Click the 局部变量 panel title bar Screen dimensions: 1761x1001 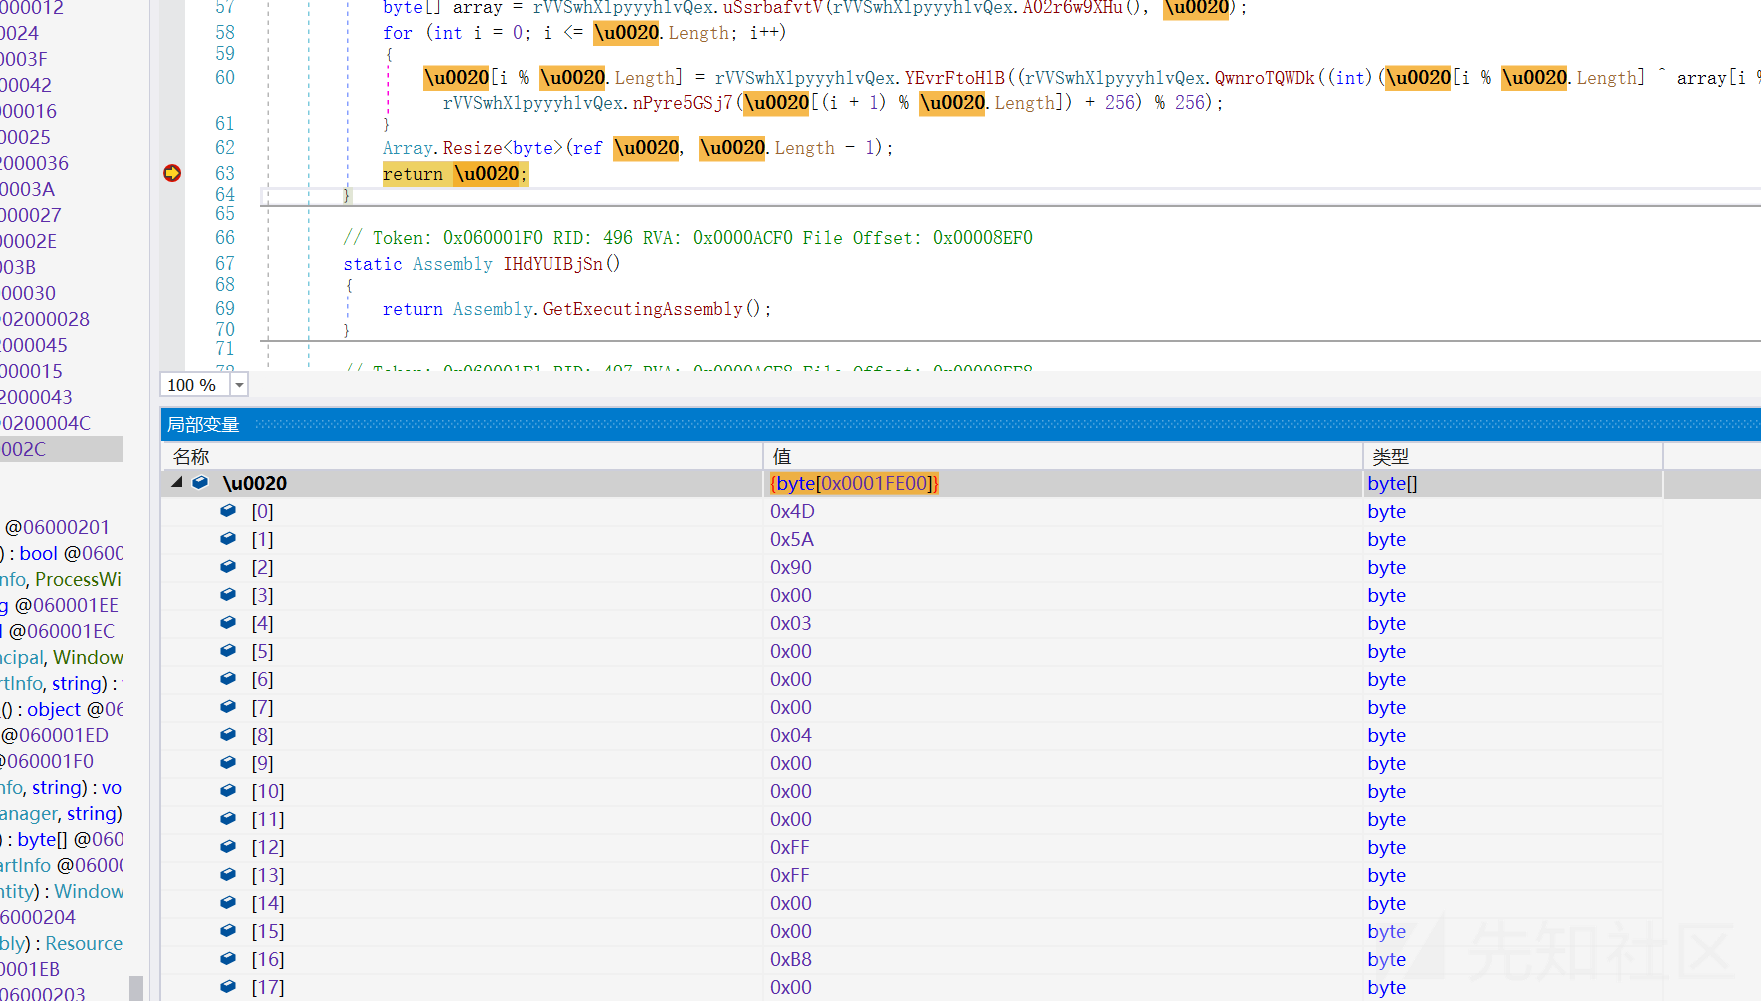pyautogui.click(x=960, y=424)
